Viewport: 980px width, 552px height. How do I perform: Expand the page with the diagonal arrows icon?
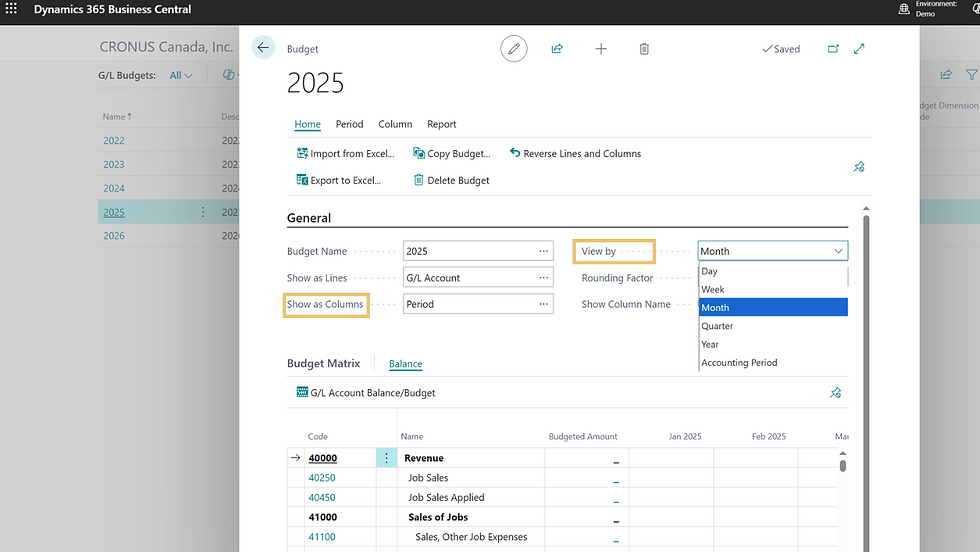click(859, 49)
